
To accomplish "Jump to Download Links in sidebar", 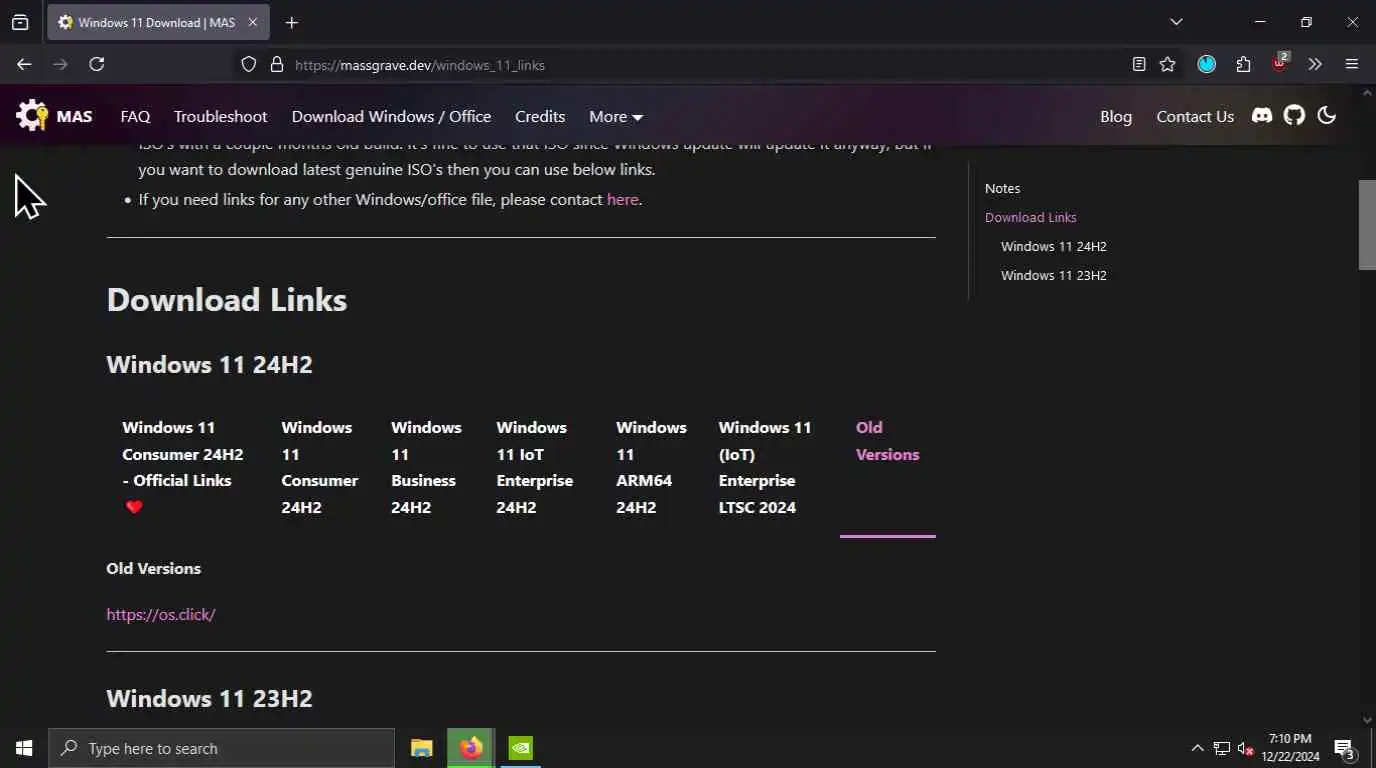I will point(1030,217).
